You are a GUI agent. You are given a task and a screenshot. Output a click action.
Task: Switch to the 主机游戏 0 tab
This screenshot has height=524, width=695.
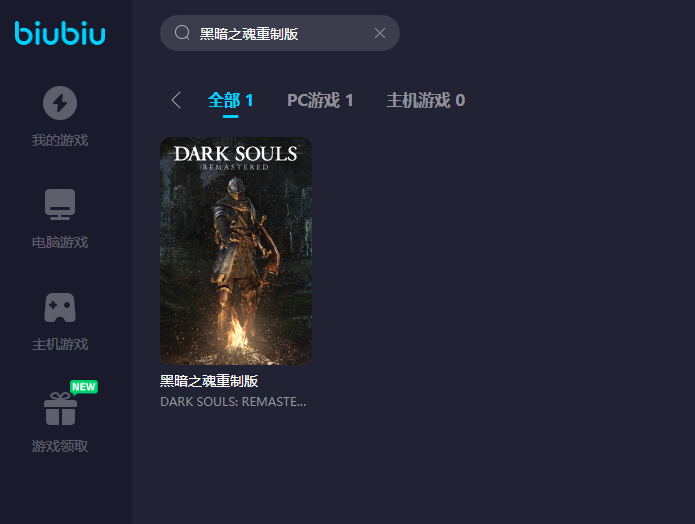click(x=426, y=101)
